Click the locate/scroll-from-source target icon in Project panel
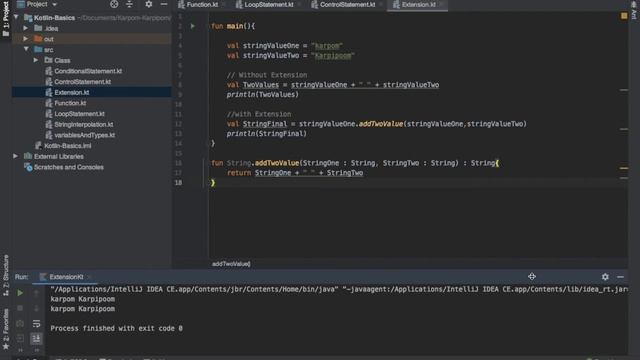This screenshot has height=360, width=640. 114,4
